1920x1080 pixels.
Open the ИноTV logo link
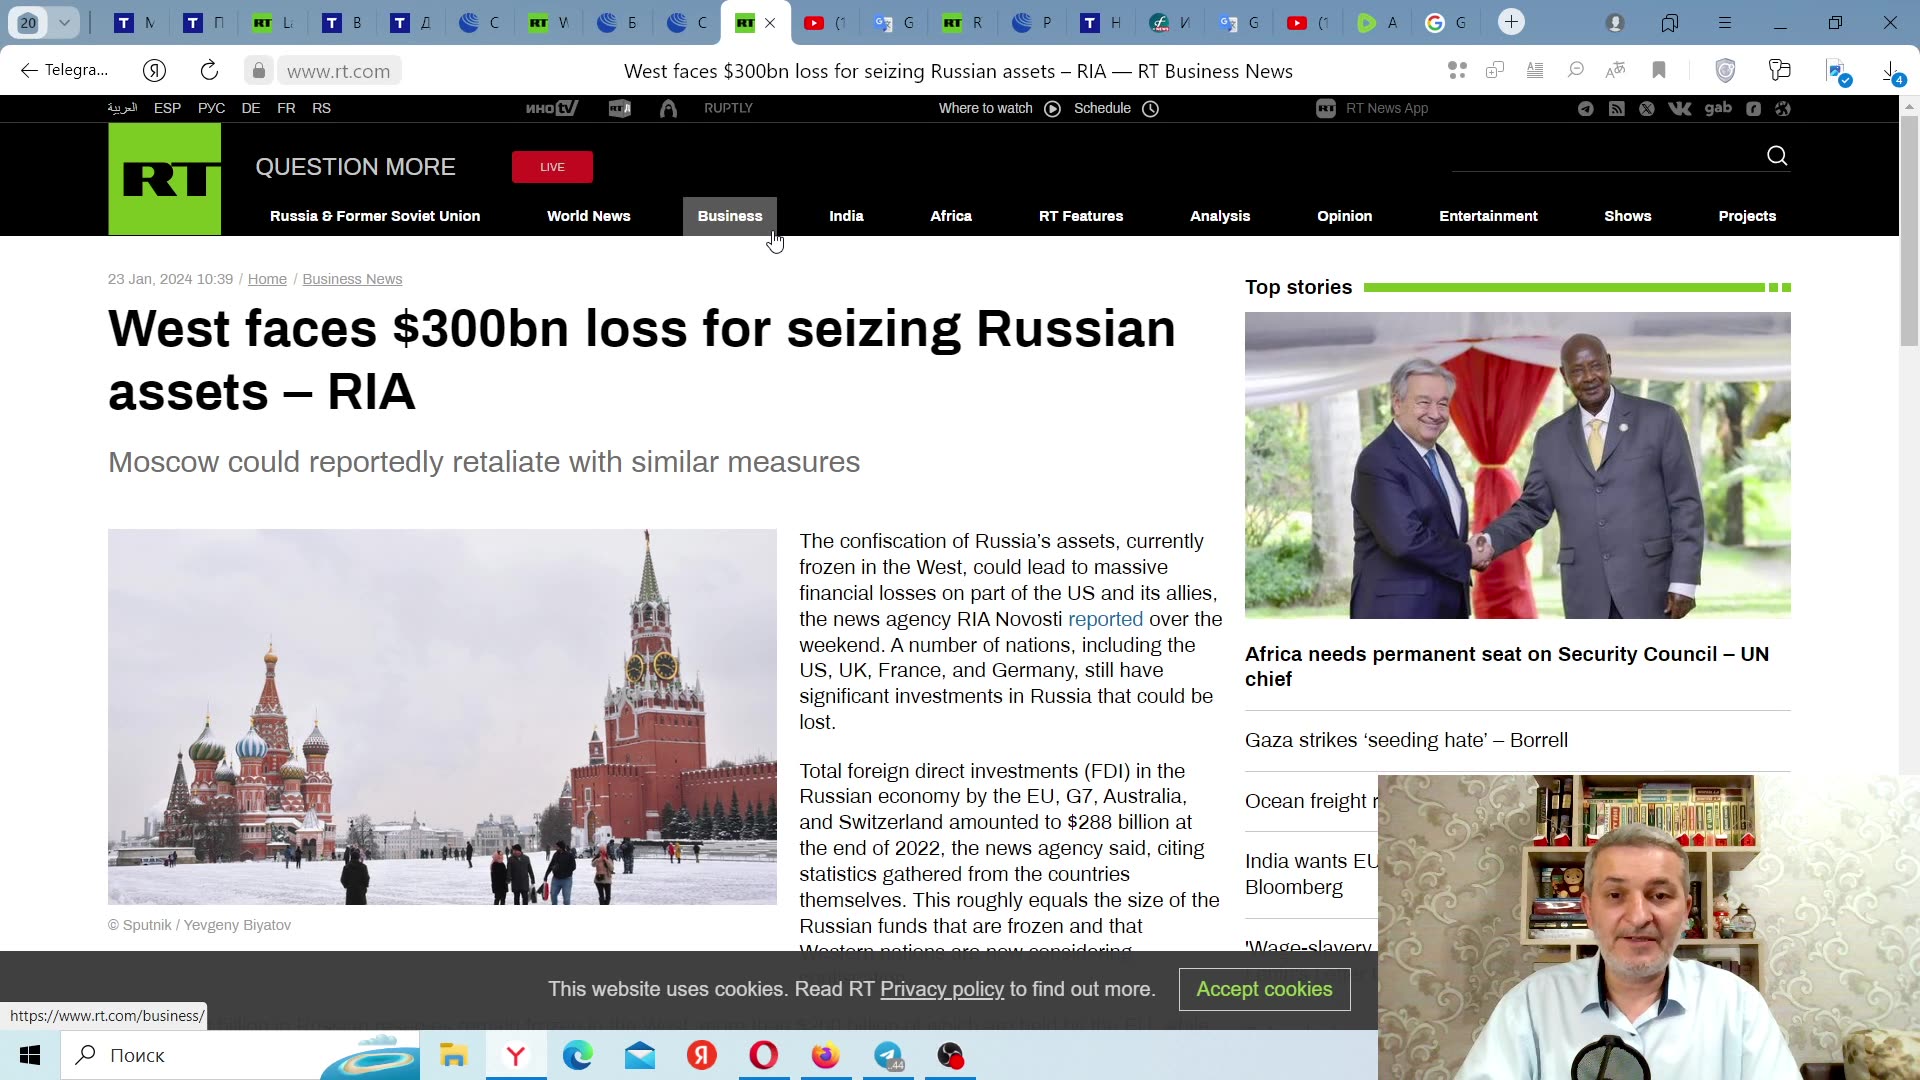point(552,108)
